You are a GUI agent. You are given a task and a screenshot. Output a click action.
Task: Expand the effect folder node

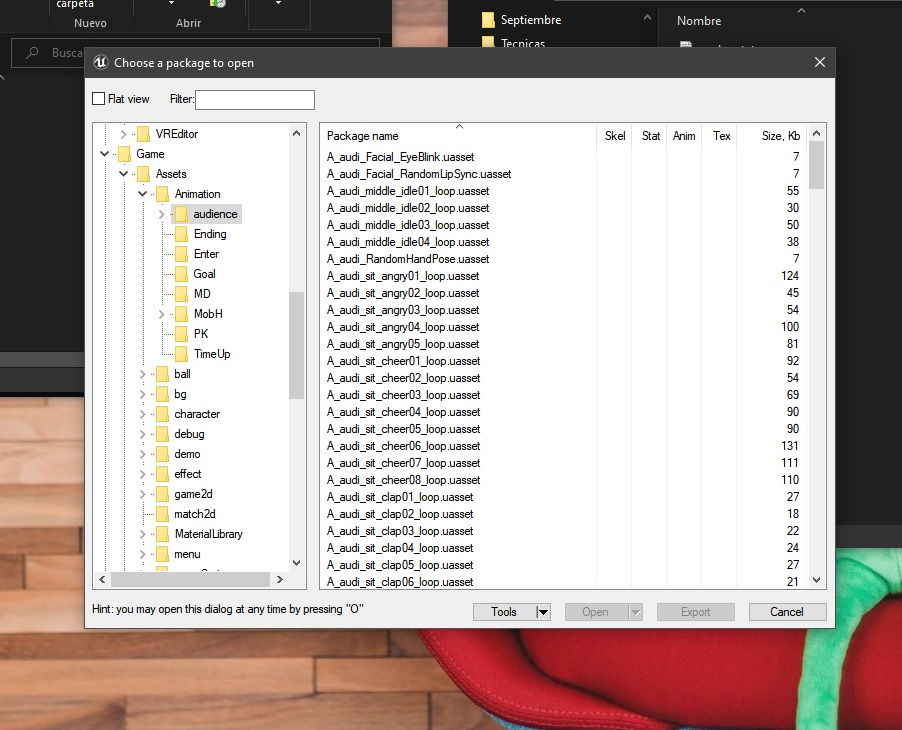pos(142,474)
